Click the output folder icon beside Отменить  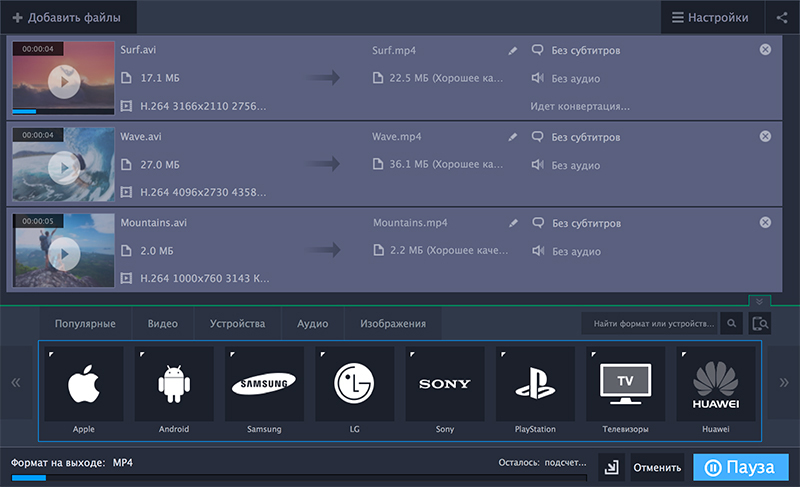(611, 467)
